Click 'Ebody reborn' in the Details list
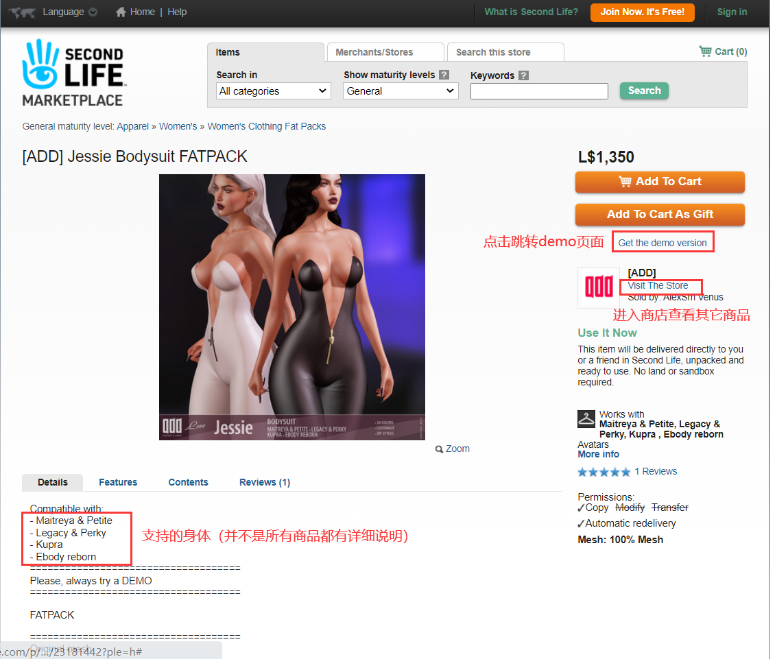Image resolution: width=770 pixels, height=659 pixels. [x=66, y=557]
